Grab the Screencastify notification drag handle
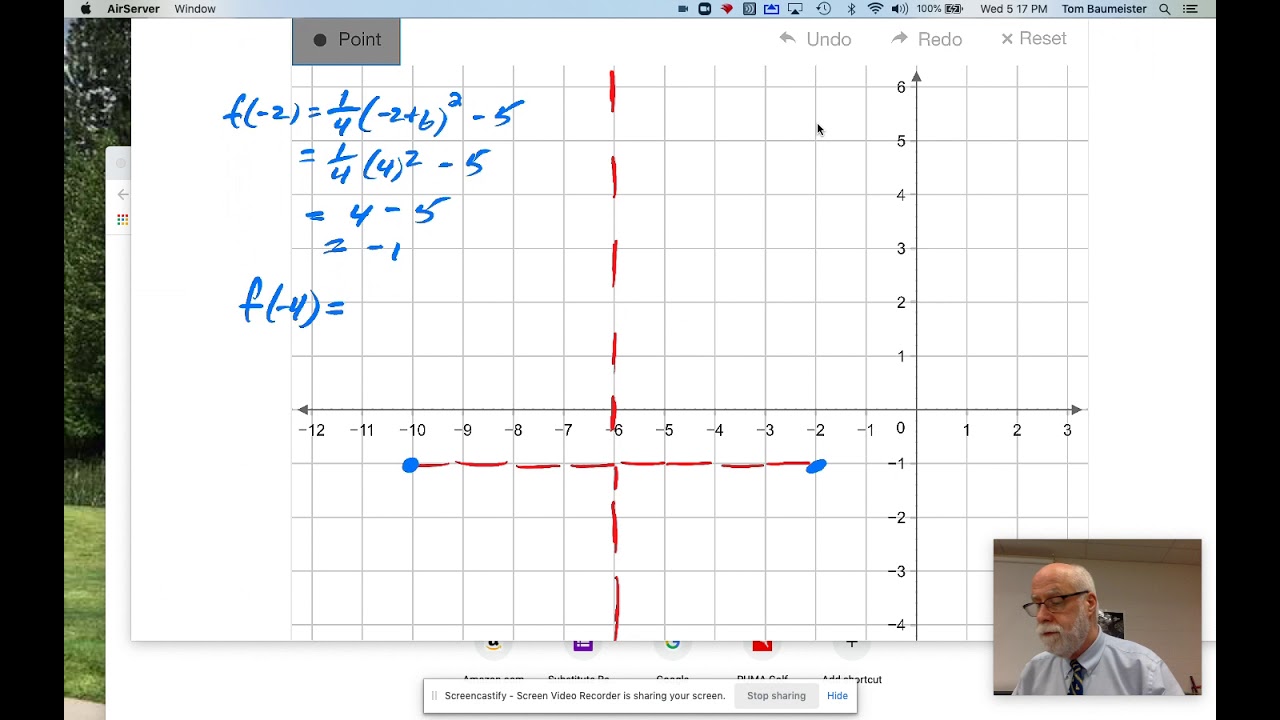This screenshot has width=1280, height=720. click(434, 696)
